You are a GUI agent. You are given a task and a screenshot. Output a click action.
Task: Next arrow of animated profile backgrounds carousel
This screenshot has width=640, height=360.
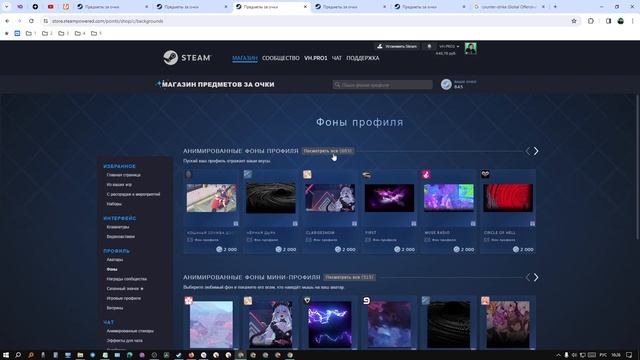(x=536, y=151)
